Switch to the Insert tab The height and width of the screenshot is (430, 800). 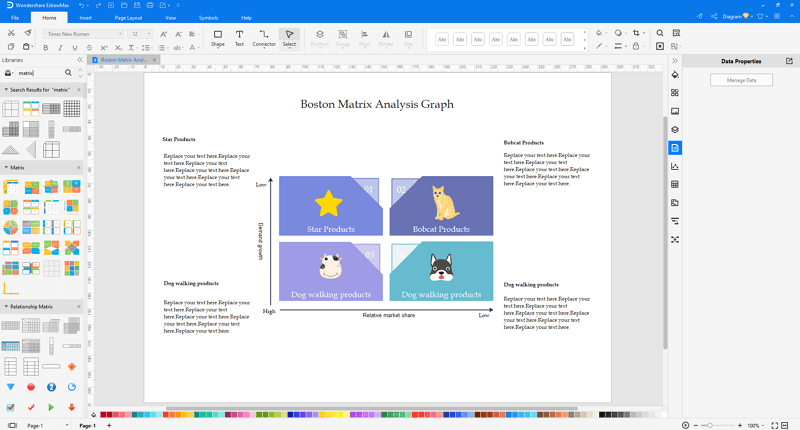[86, 18]
